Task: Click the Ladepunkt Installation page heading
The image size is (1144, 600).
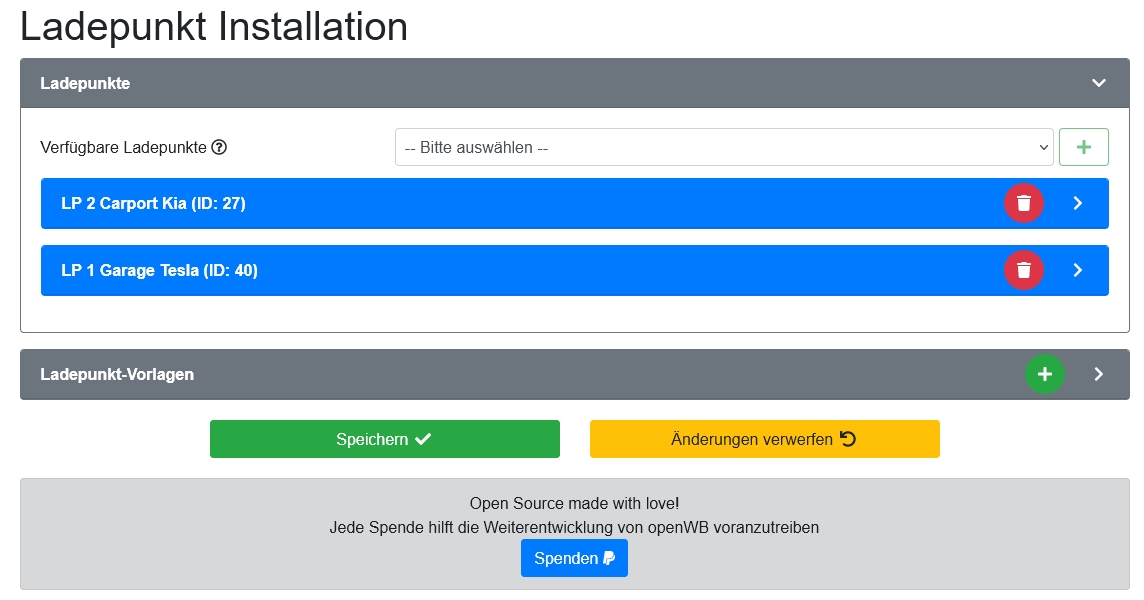Action: pos(214,27)
